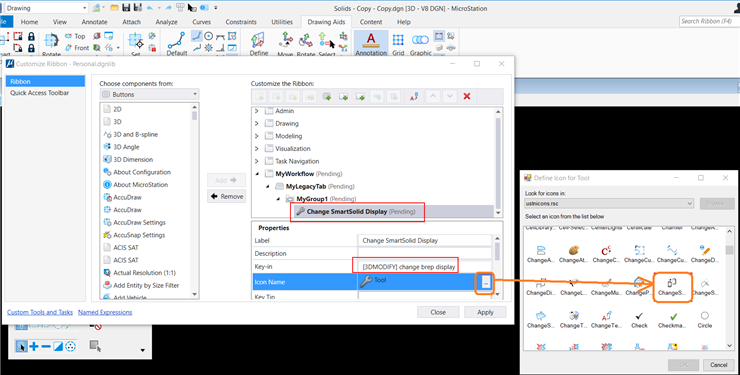
Task: Open the Content ribbon tab
Action: [x=371, y=22]
